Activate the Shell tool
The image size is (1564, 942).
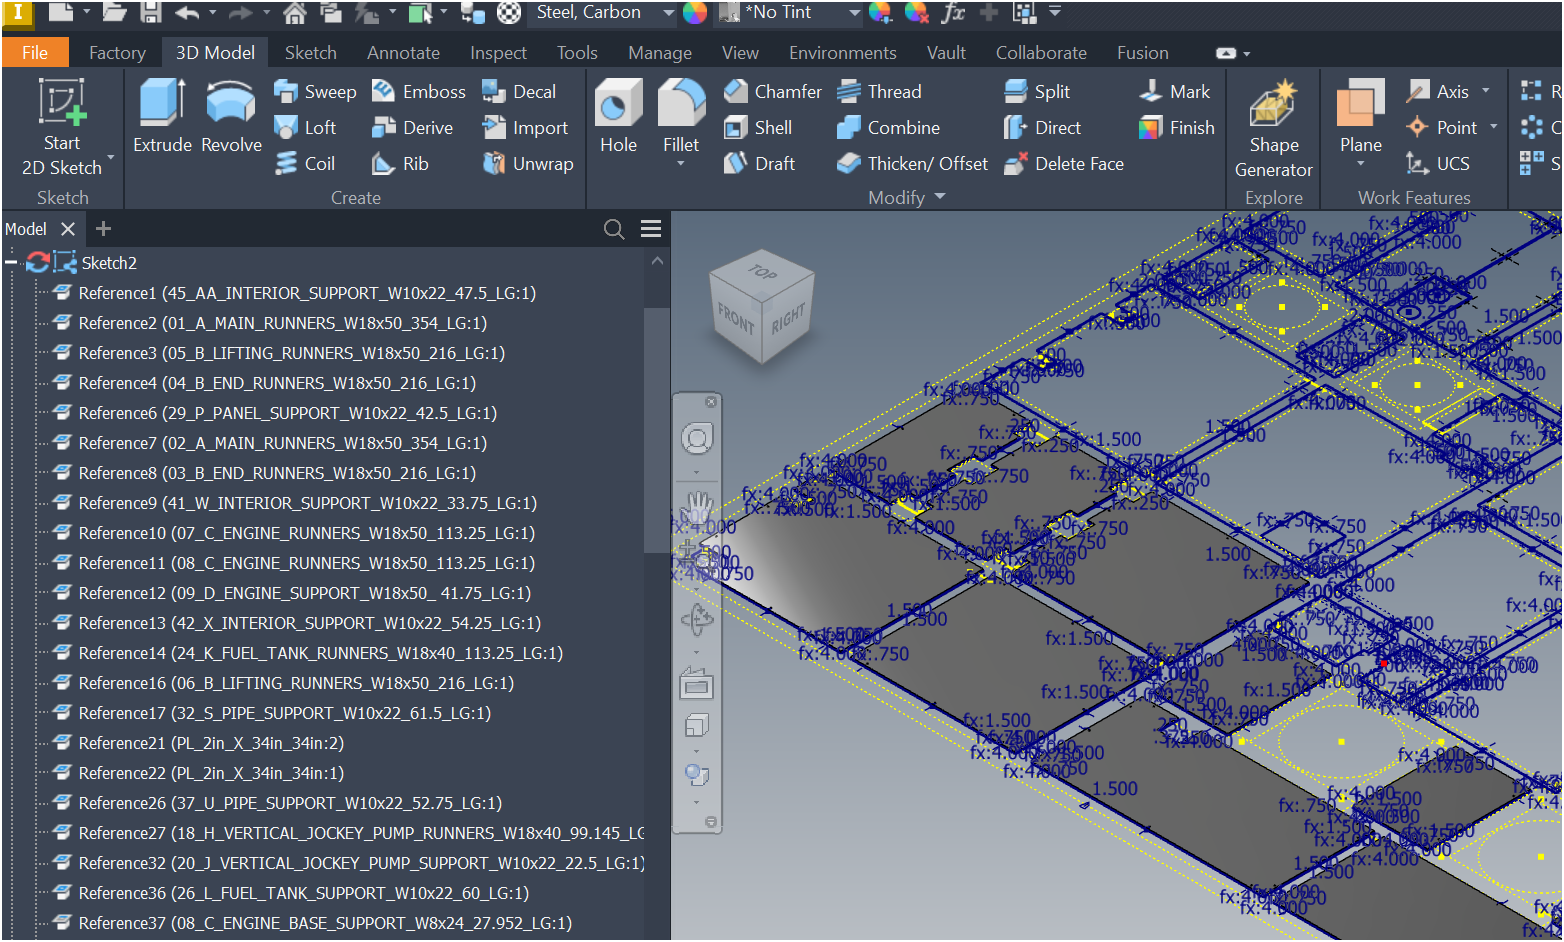[x=762, y=127]
